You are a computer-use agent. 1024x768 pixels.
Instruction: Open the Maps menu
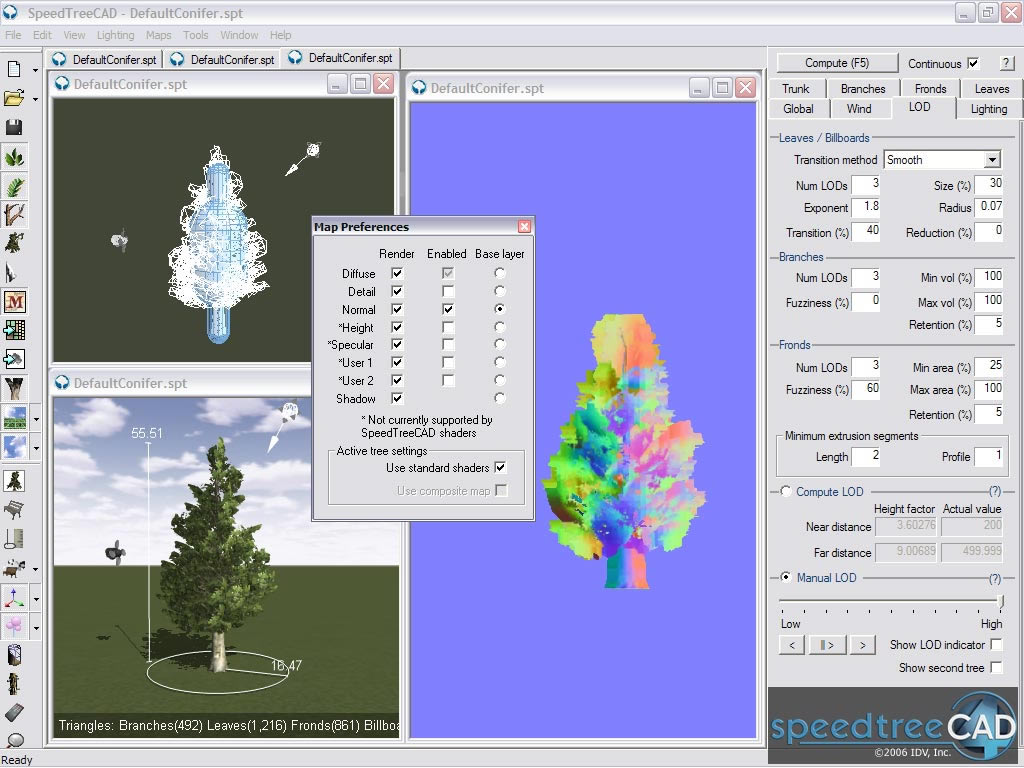[x=158, y=35]
